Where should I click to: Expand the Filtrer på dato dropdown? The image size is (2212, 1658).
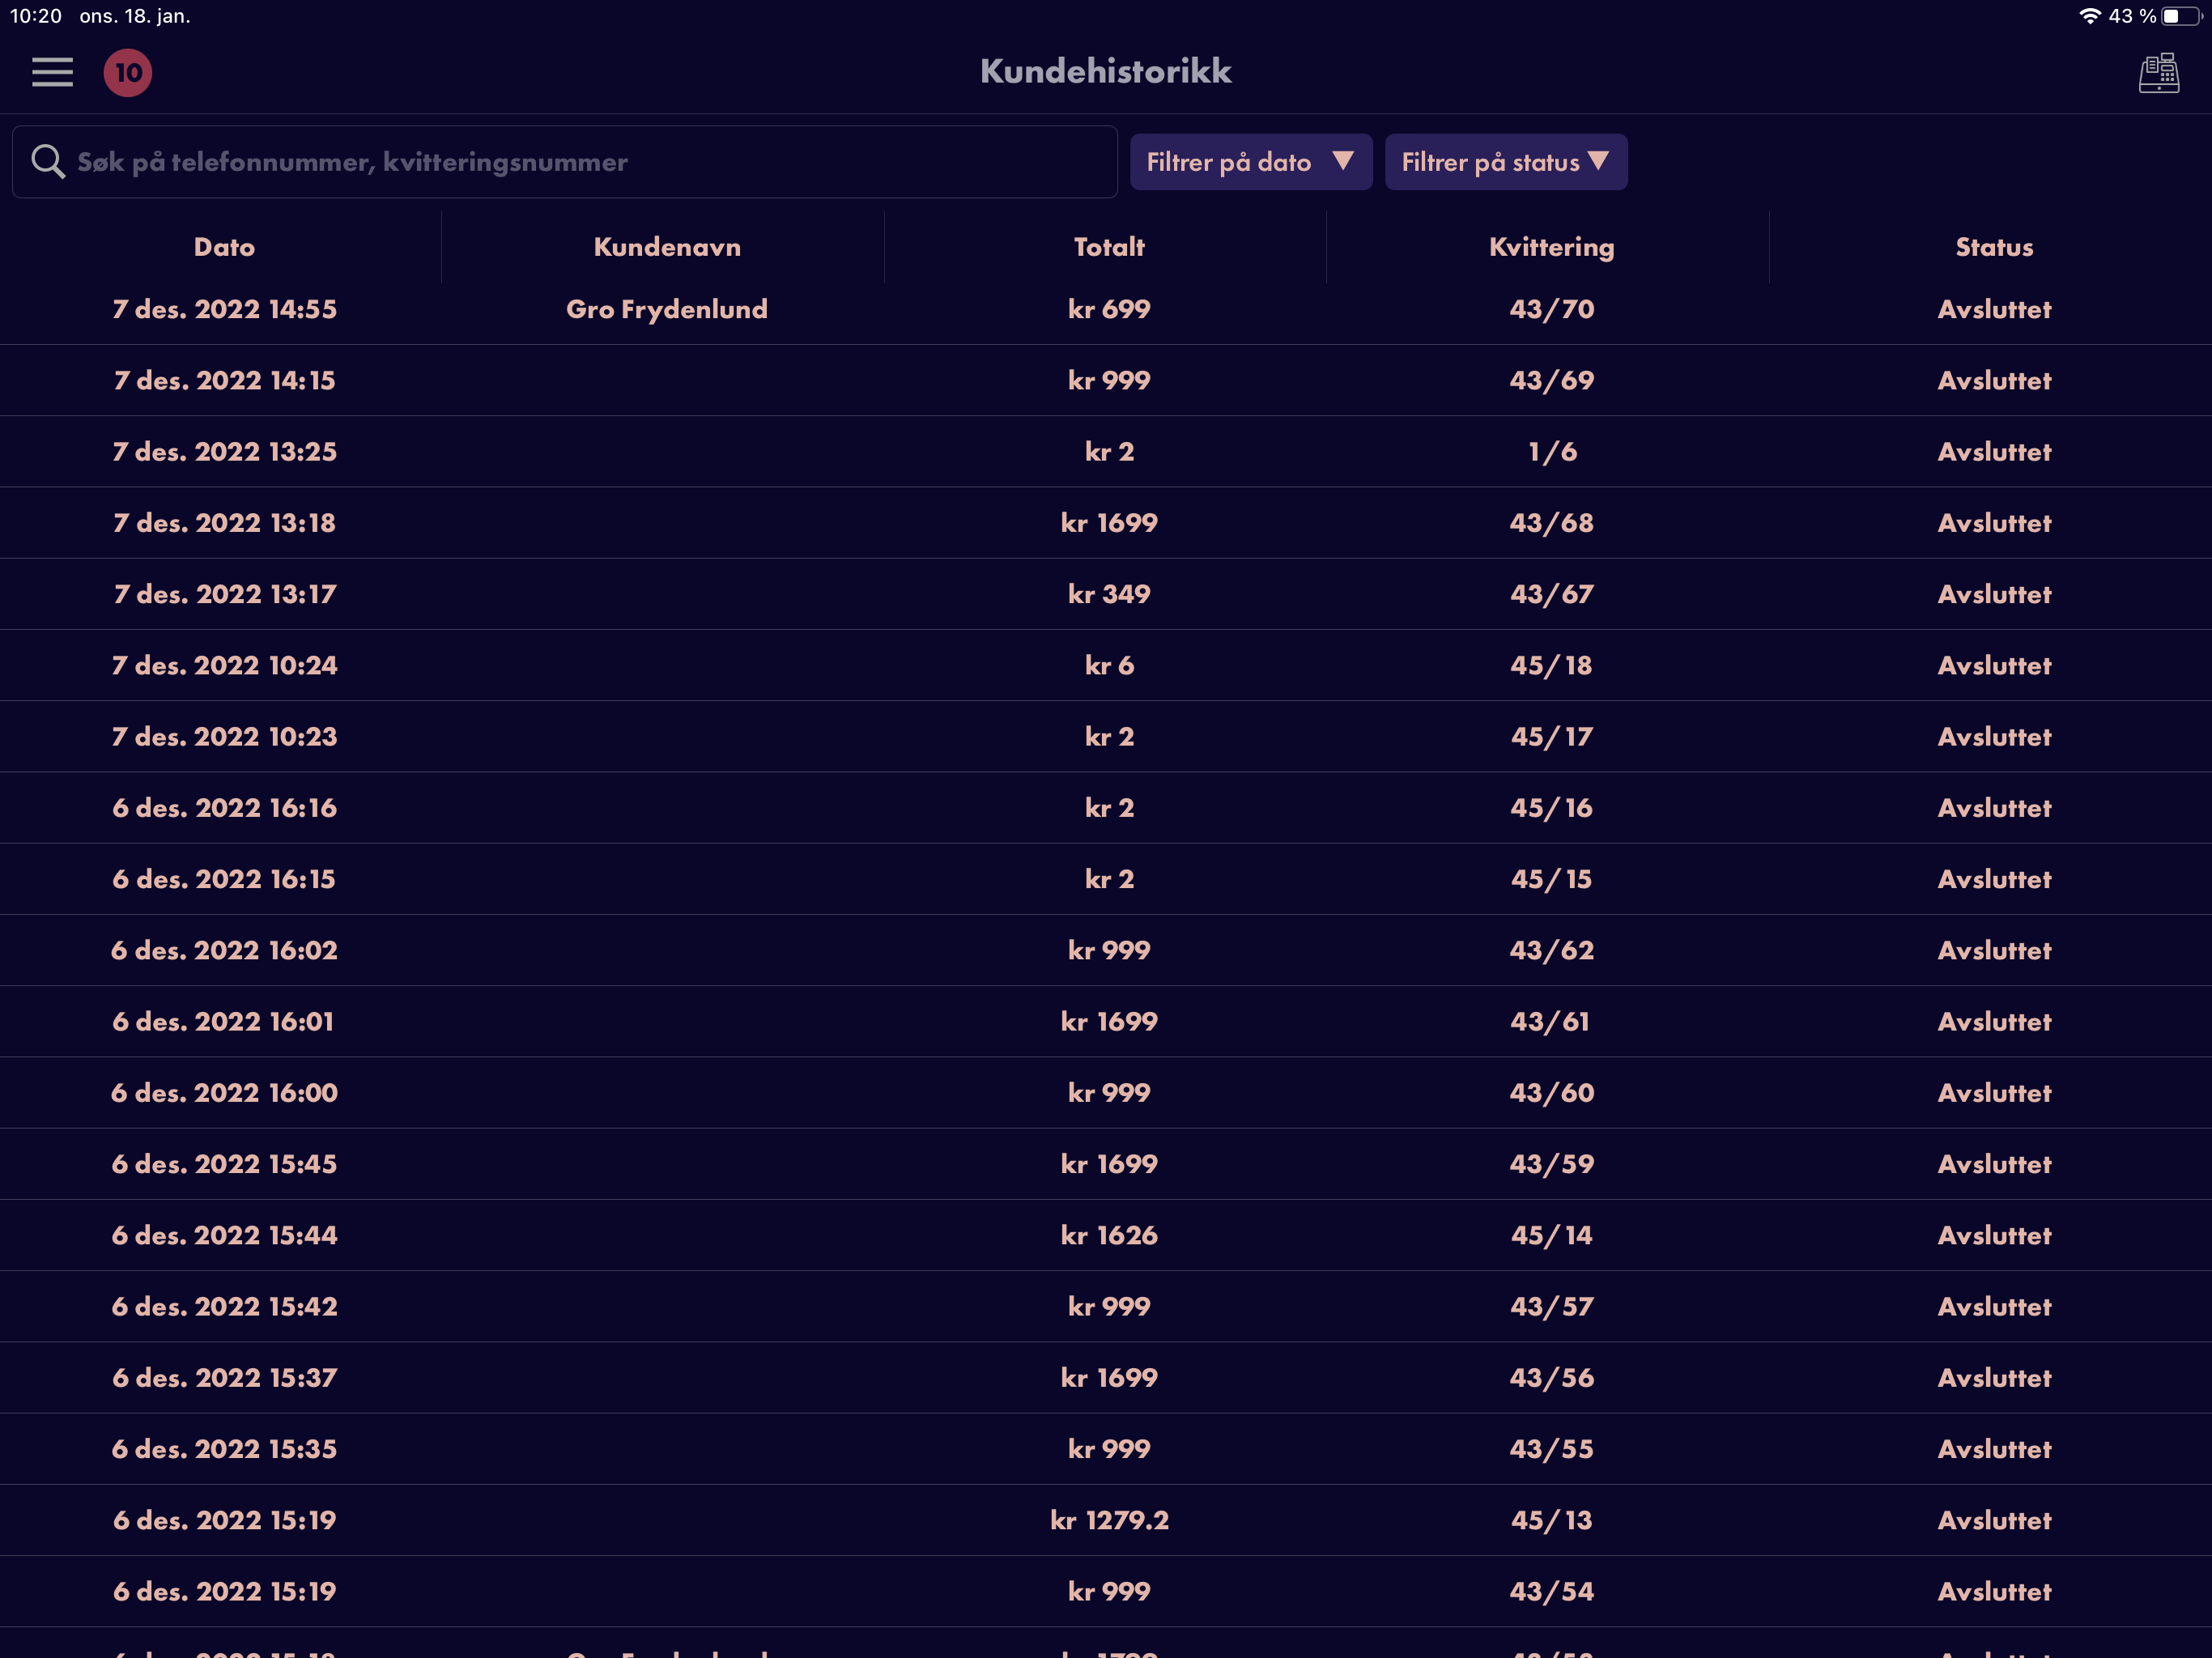point(1250,162)
